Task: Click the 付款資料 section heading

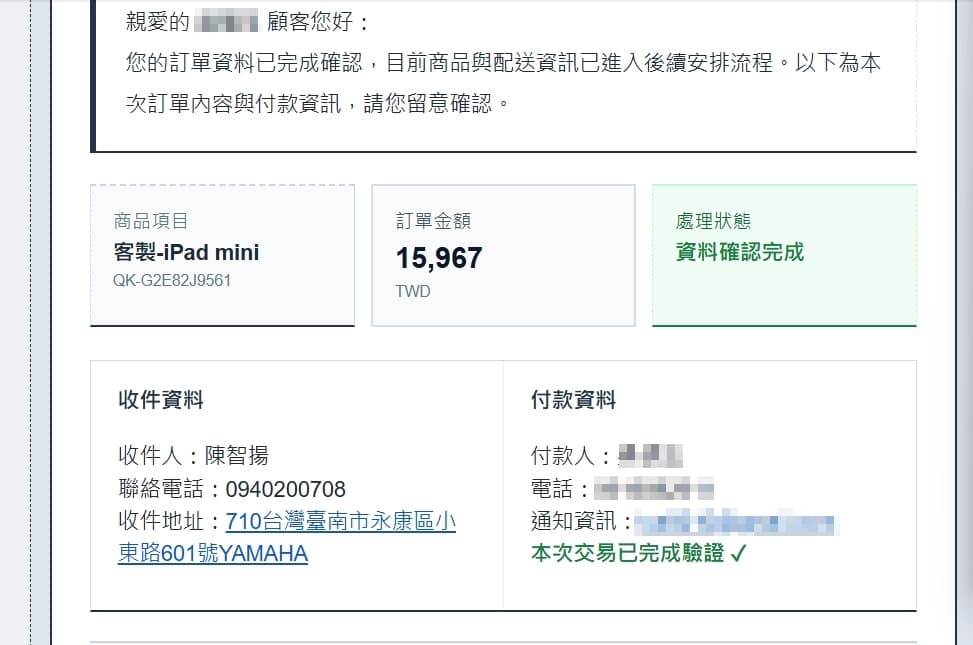Action: [573, 400]
